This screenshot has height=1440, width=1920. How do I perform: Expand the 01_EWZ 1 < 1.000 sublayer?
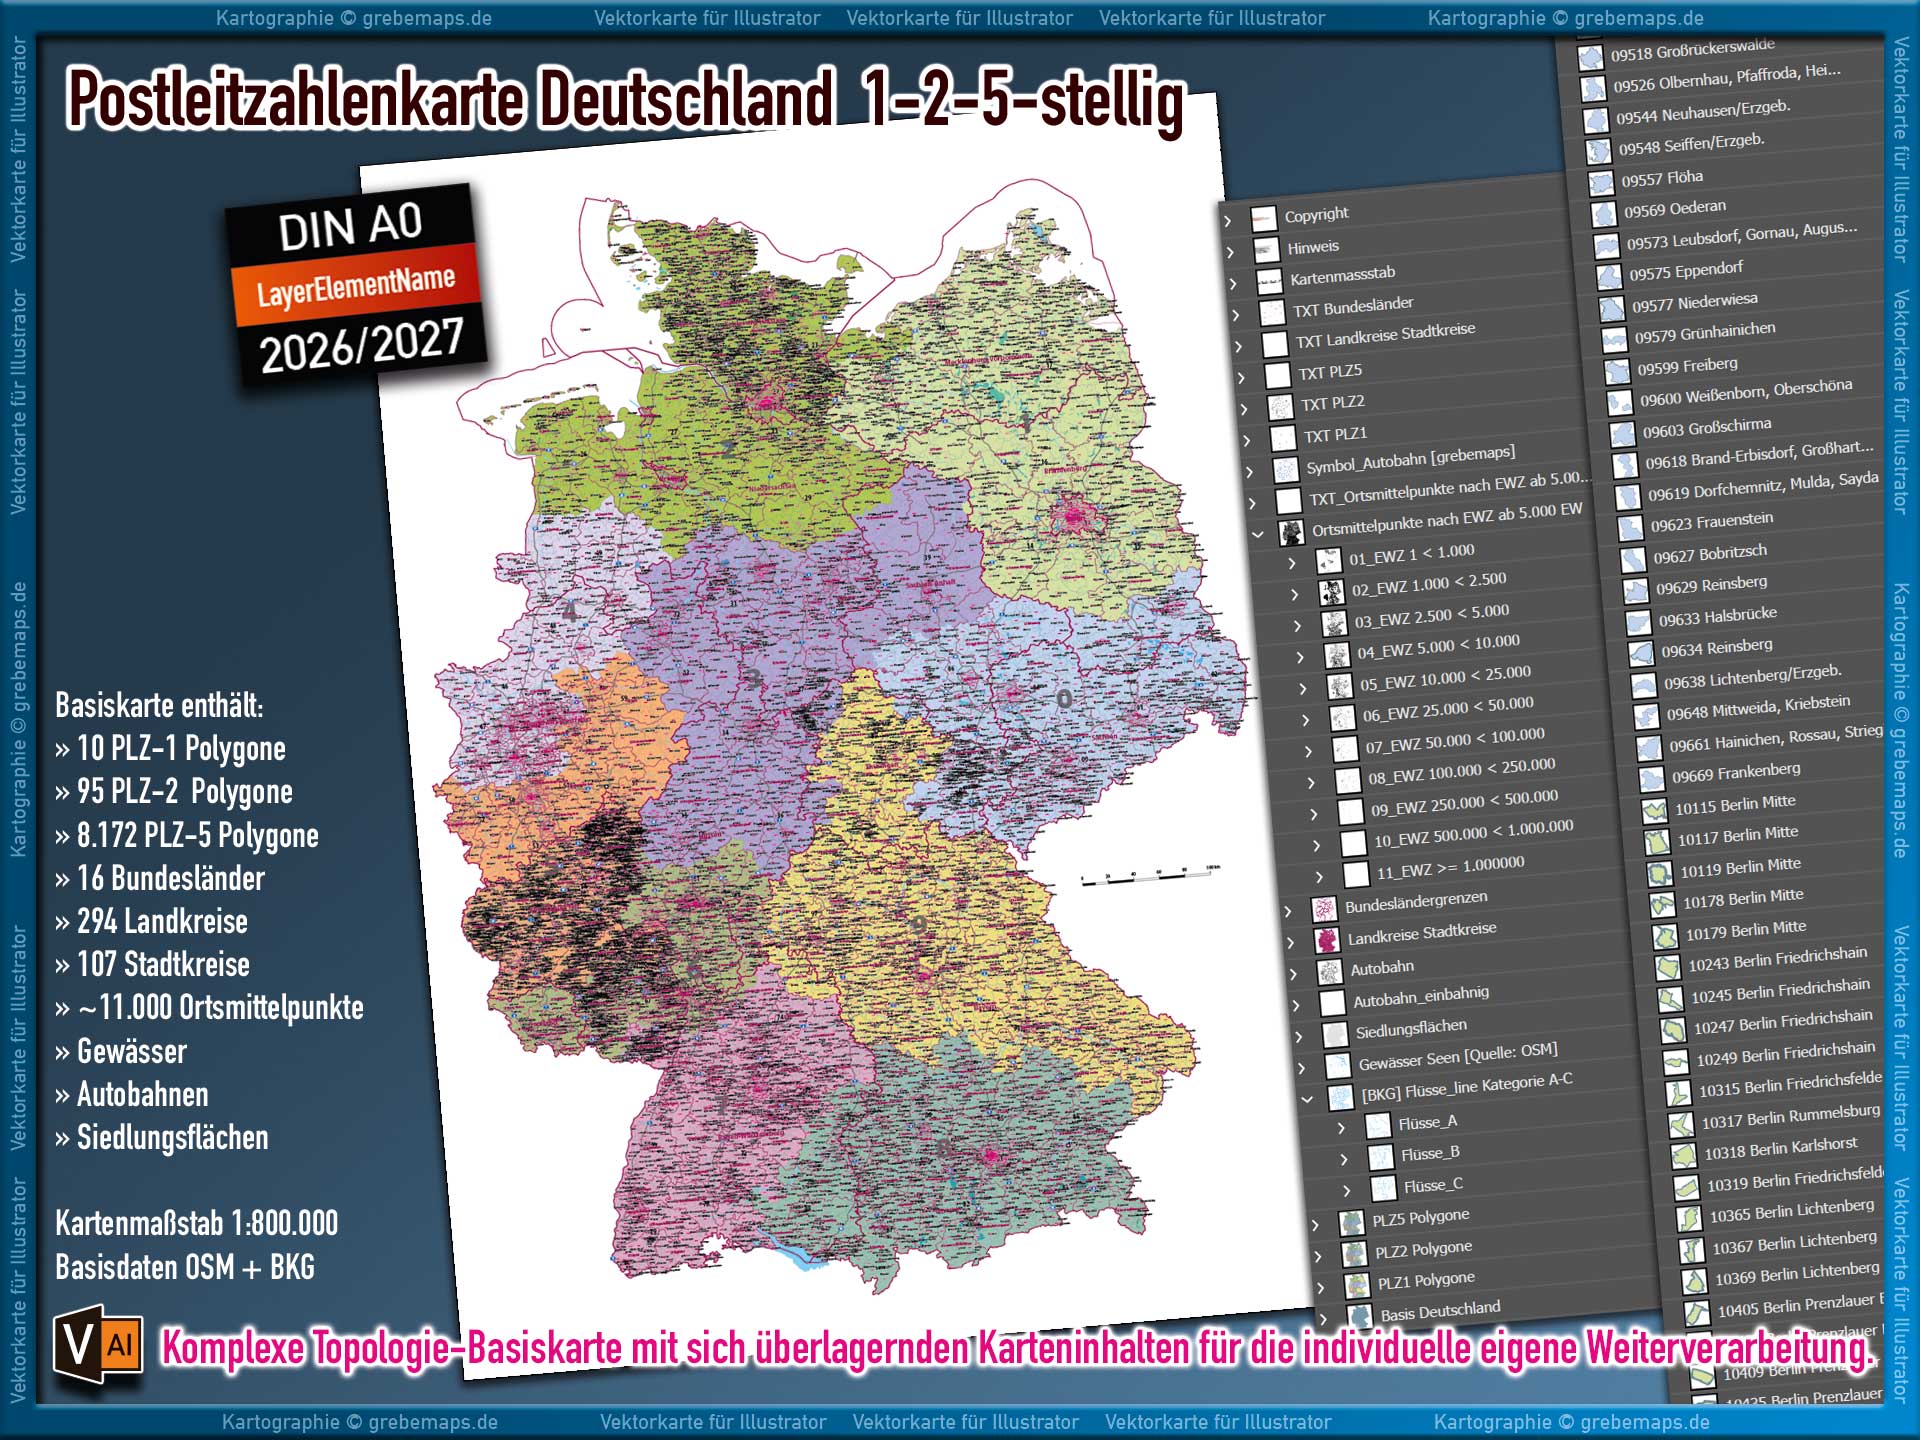coord(1292,564)
